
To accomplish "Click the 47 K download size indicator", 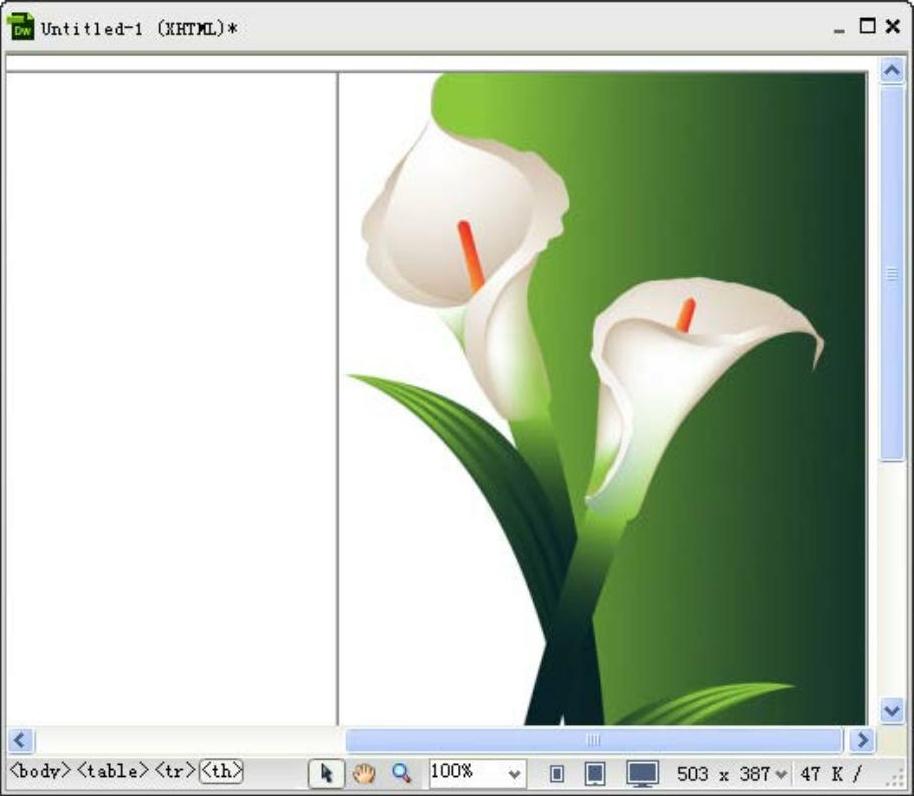I will pyautogui.click(x=830, y=774).
